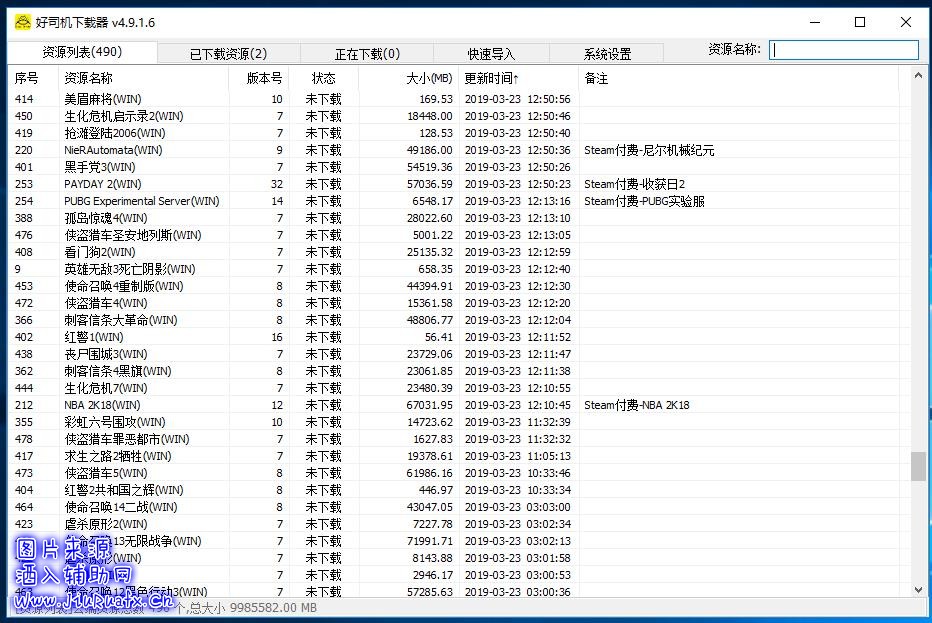Sort by the 资源名称 column header

click(143, 78)
